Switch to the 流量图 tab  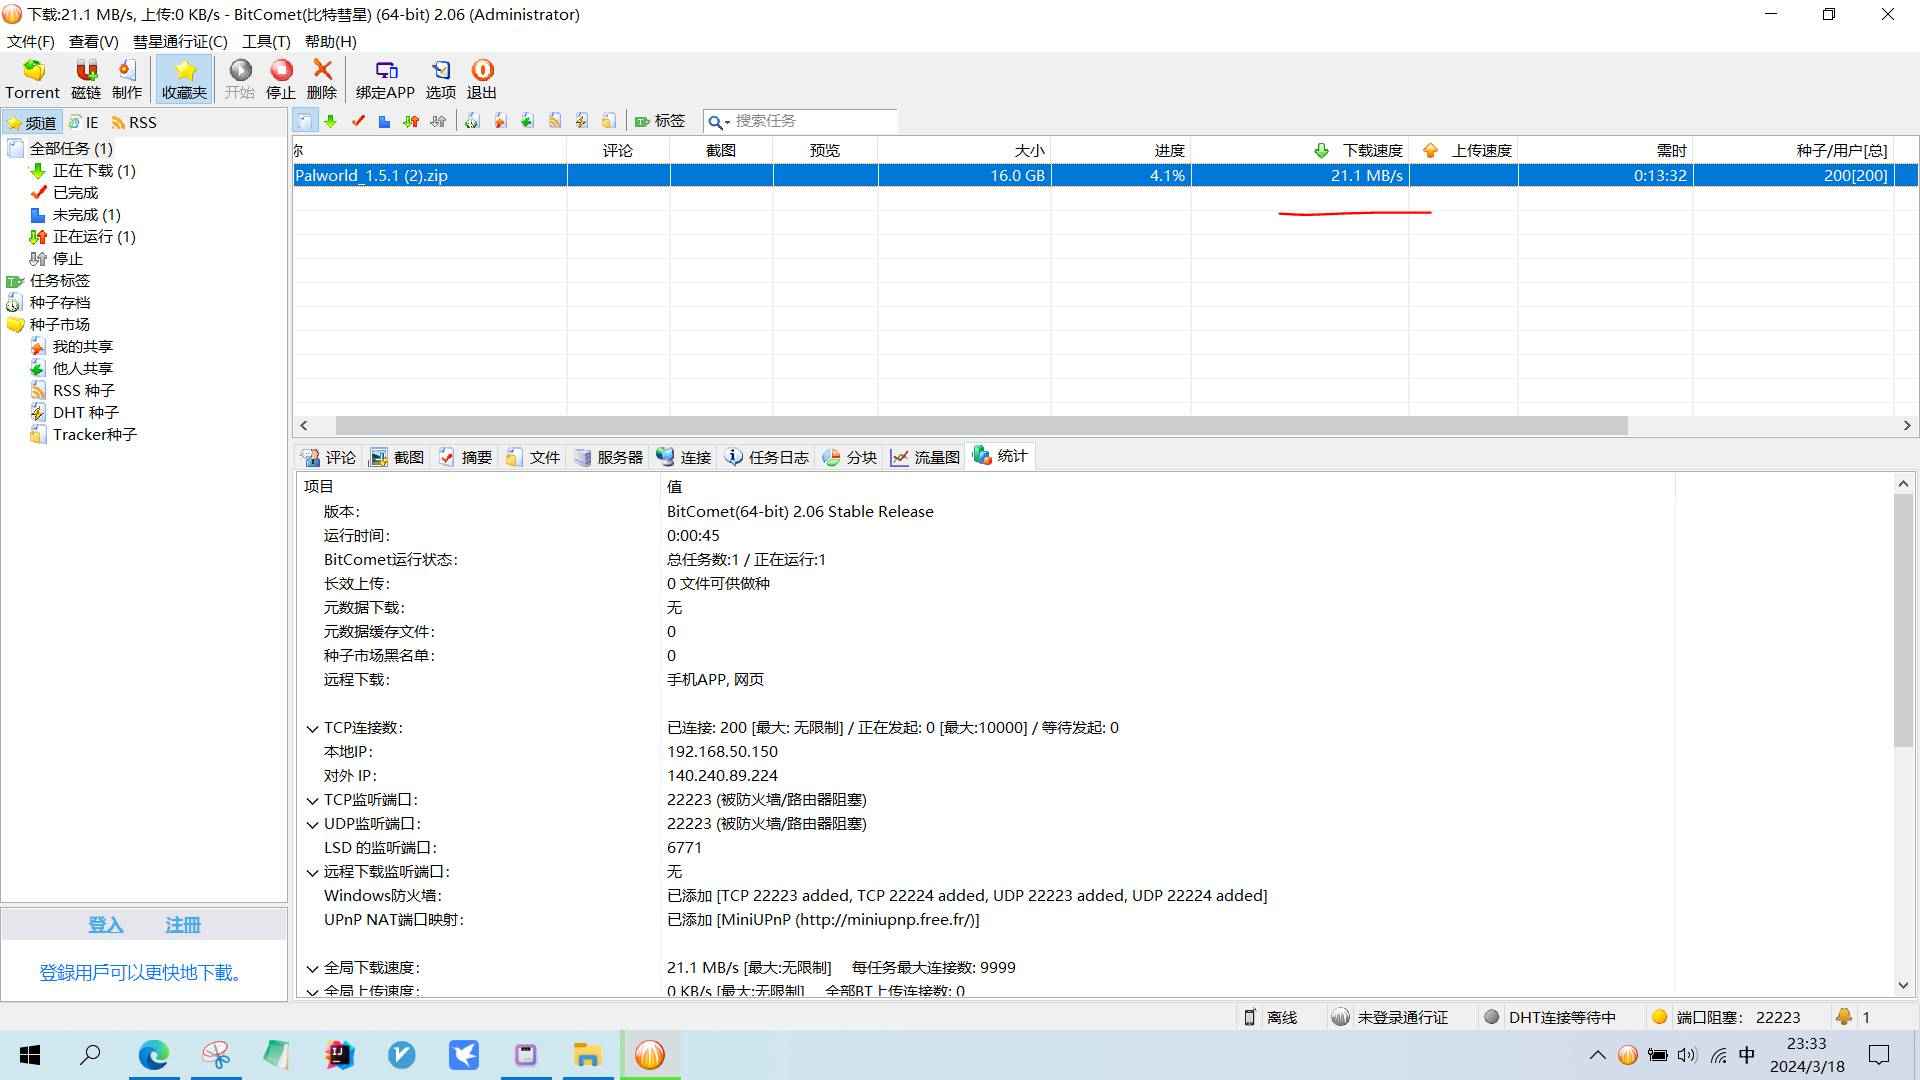click(925, 457)
